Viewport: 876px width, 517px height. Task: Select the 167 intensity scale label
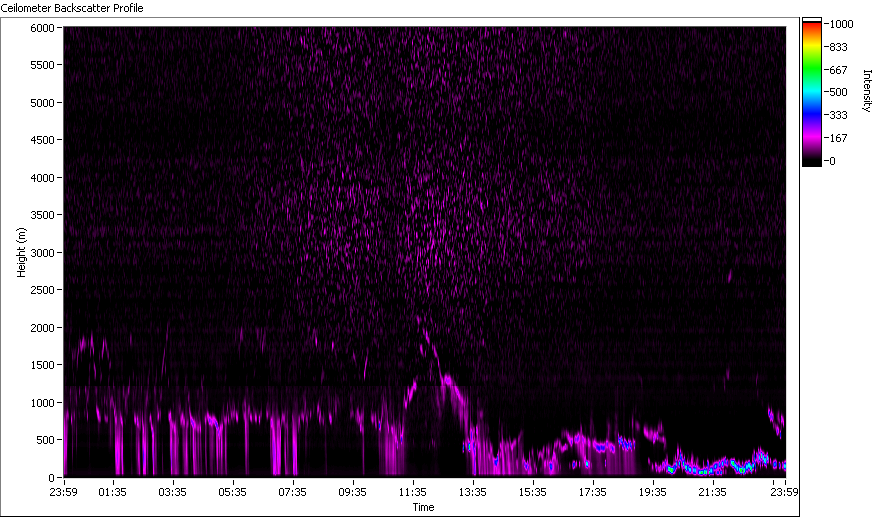pyautogui.click(x=839, y=138)
